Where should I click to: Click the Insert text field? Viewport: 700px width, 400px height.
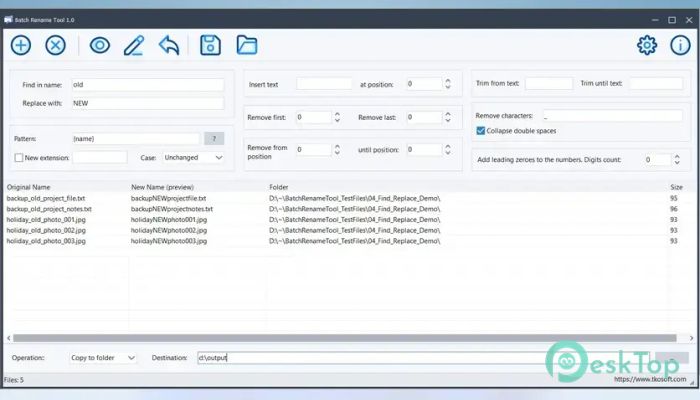point(324,84)
